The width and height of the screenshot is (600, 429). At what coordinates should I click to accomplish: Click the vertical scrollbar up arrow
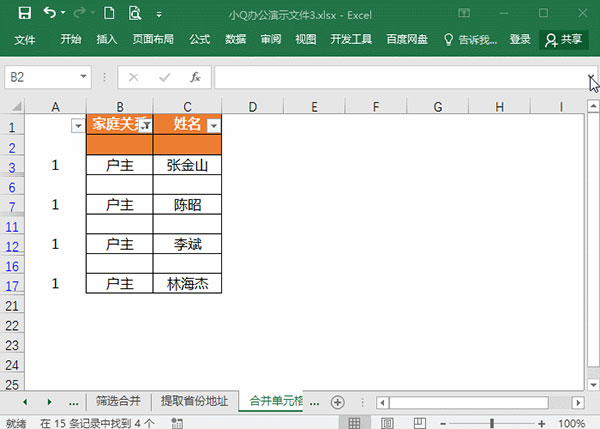[x=593, y=106]
